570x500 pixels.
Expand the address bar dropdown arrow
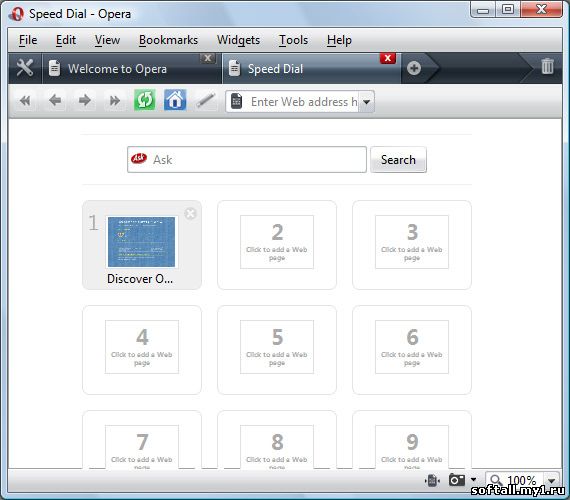(x=367, y=102)
